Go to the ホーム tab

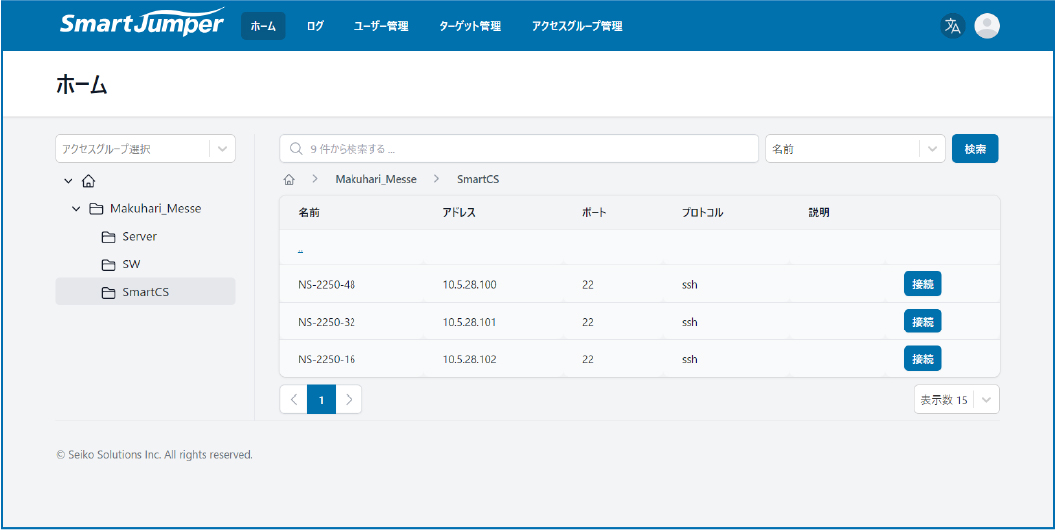click(x=263, y=26)
